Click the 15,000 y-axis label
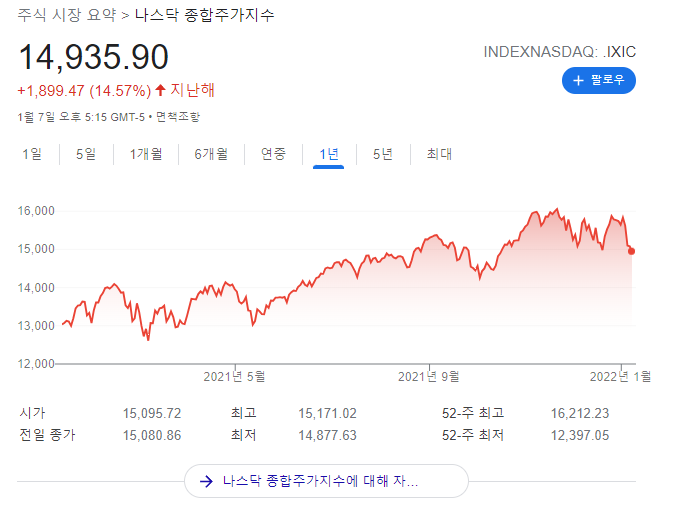Viewport: 686px width, 512px height. 36,249
